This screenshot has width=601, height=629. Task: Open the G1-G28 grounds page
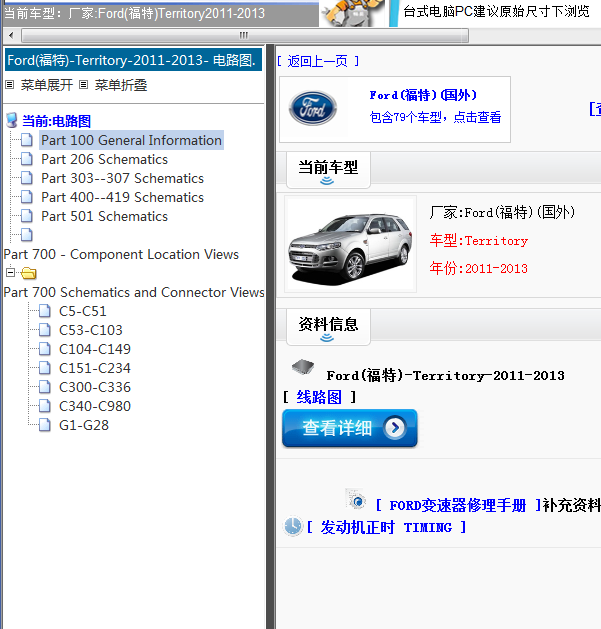pyautogui.click(x=84, y=425)
